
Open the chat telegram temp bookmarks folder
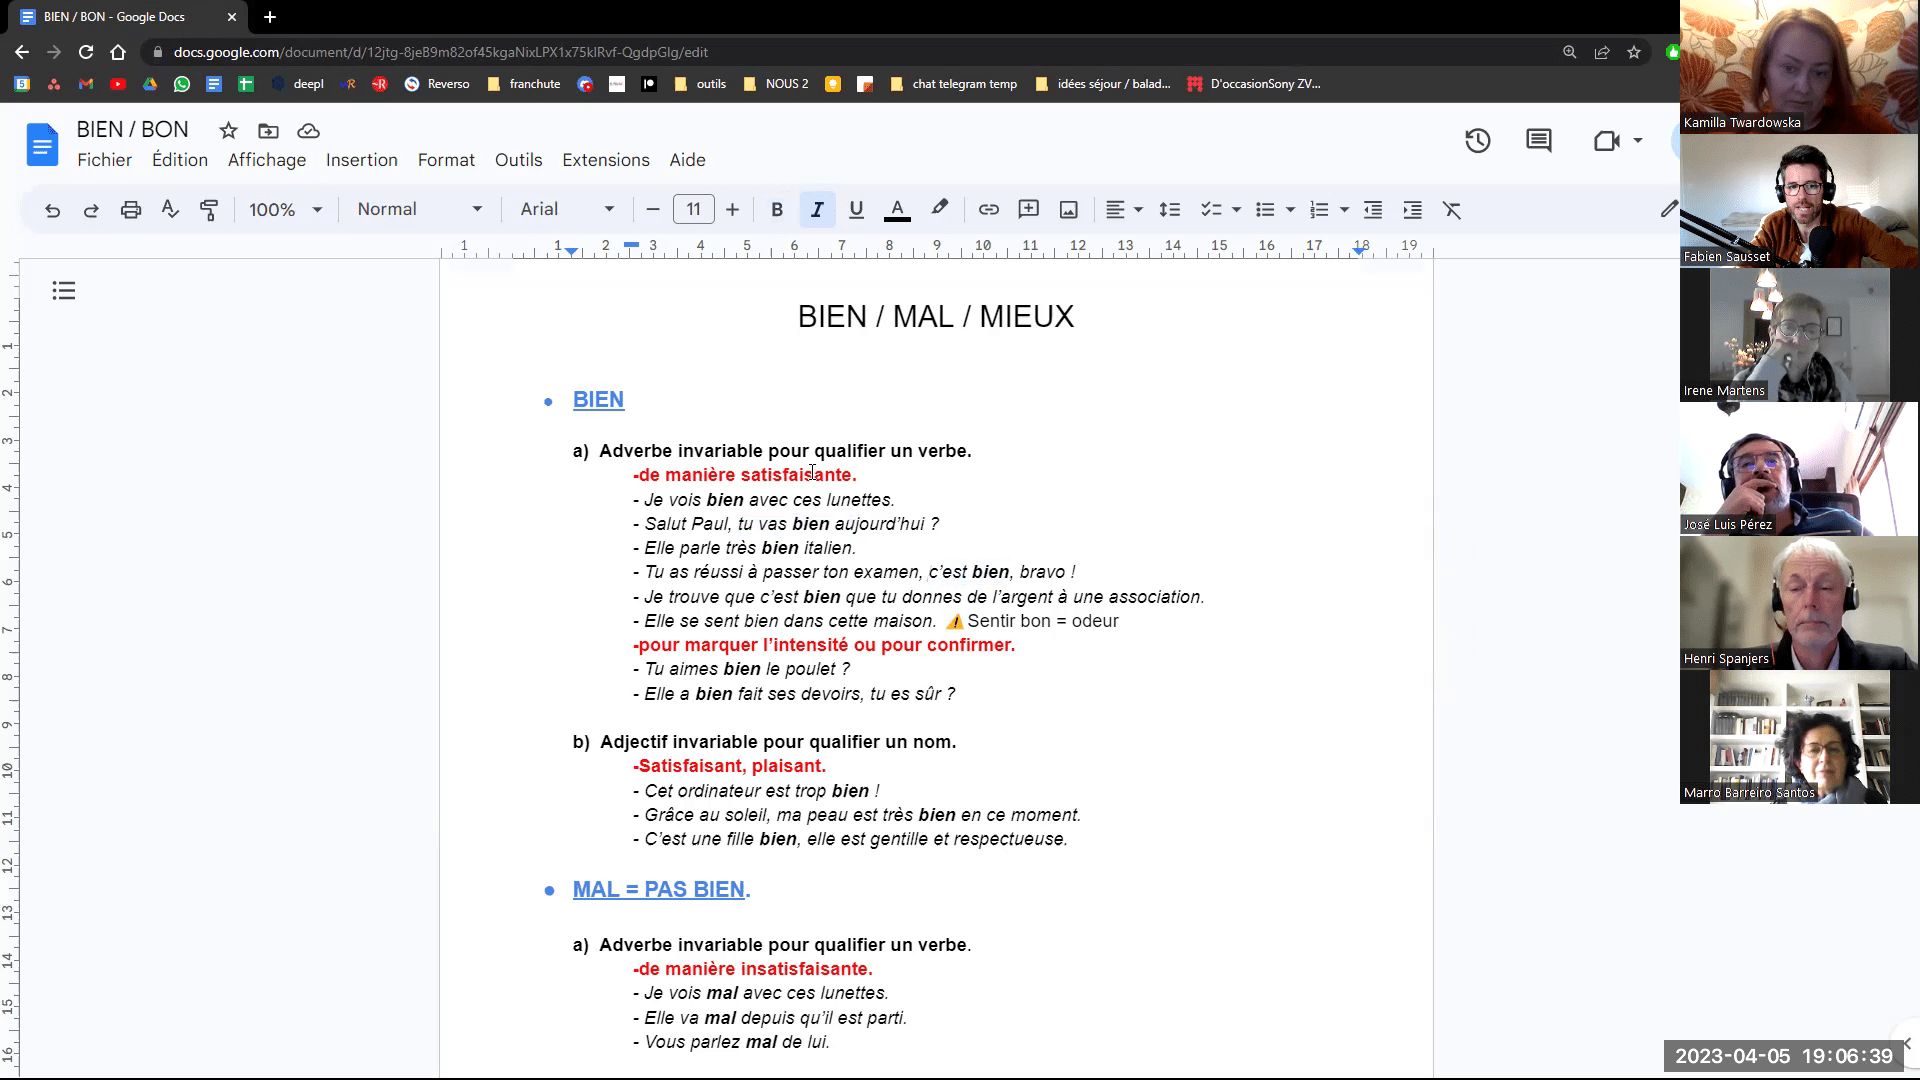(x=953, y=84)
